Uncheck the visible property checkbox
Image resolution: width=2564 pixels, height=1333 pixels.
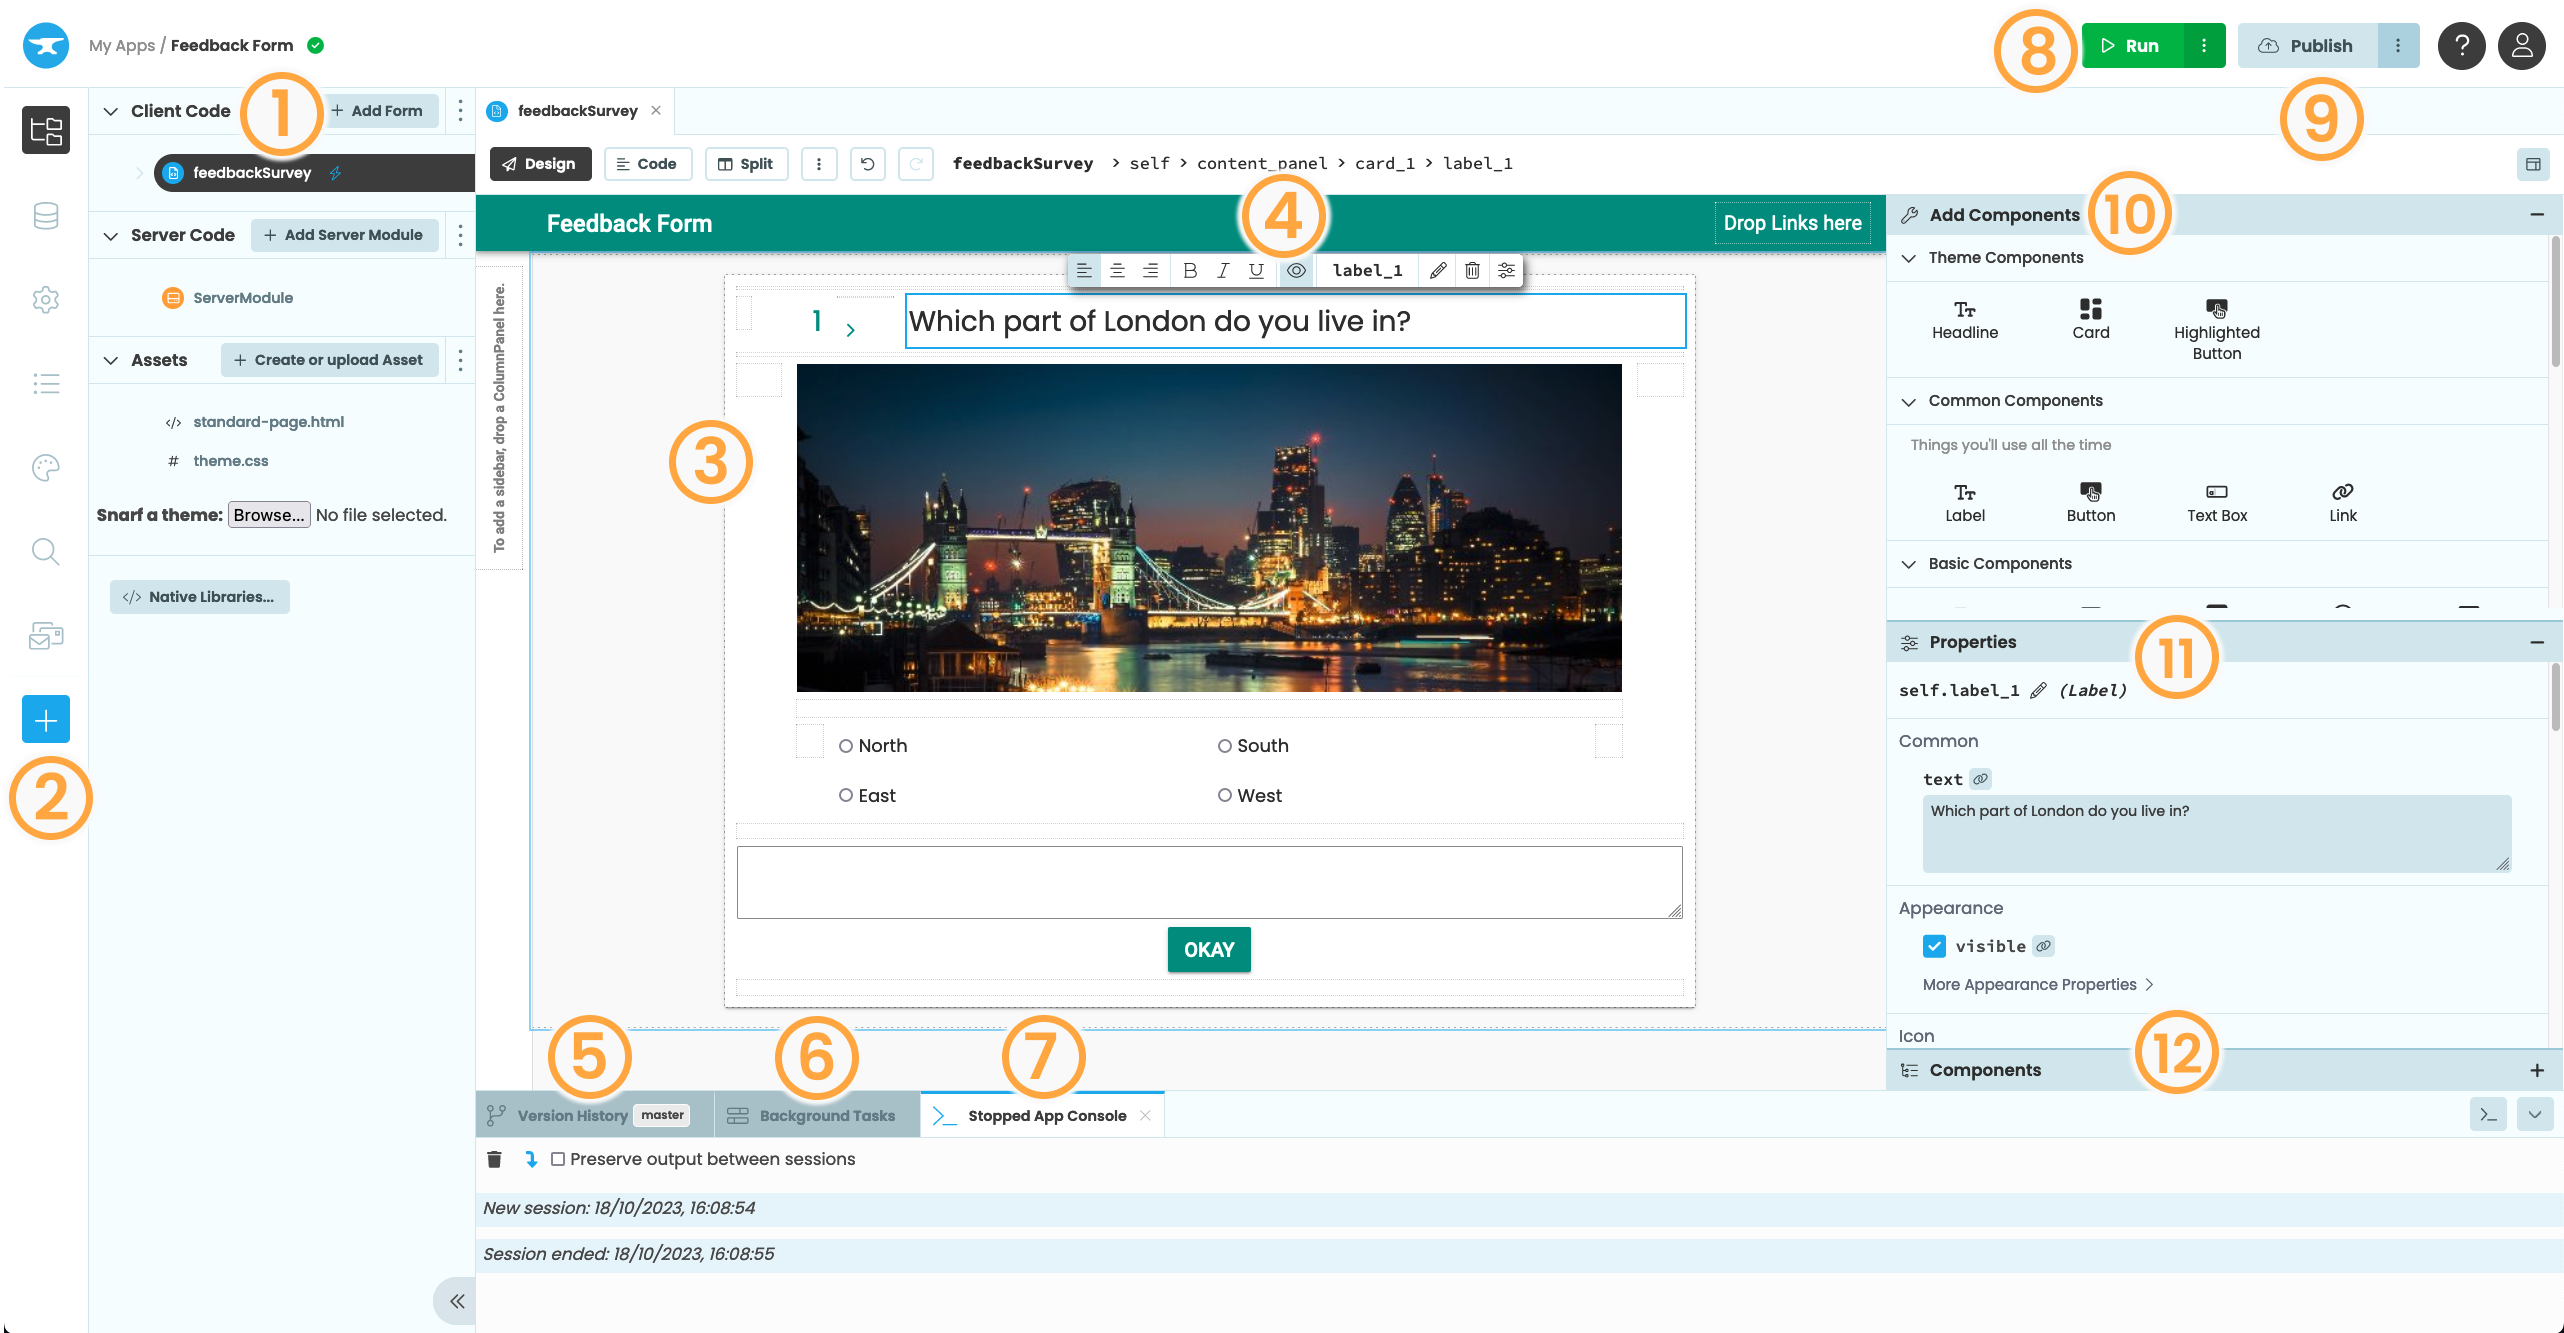(1934, 946)
